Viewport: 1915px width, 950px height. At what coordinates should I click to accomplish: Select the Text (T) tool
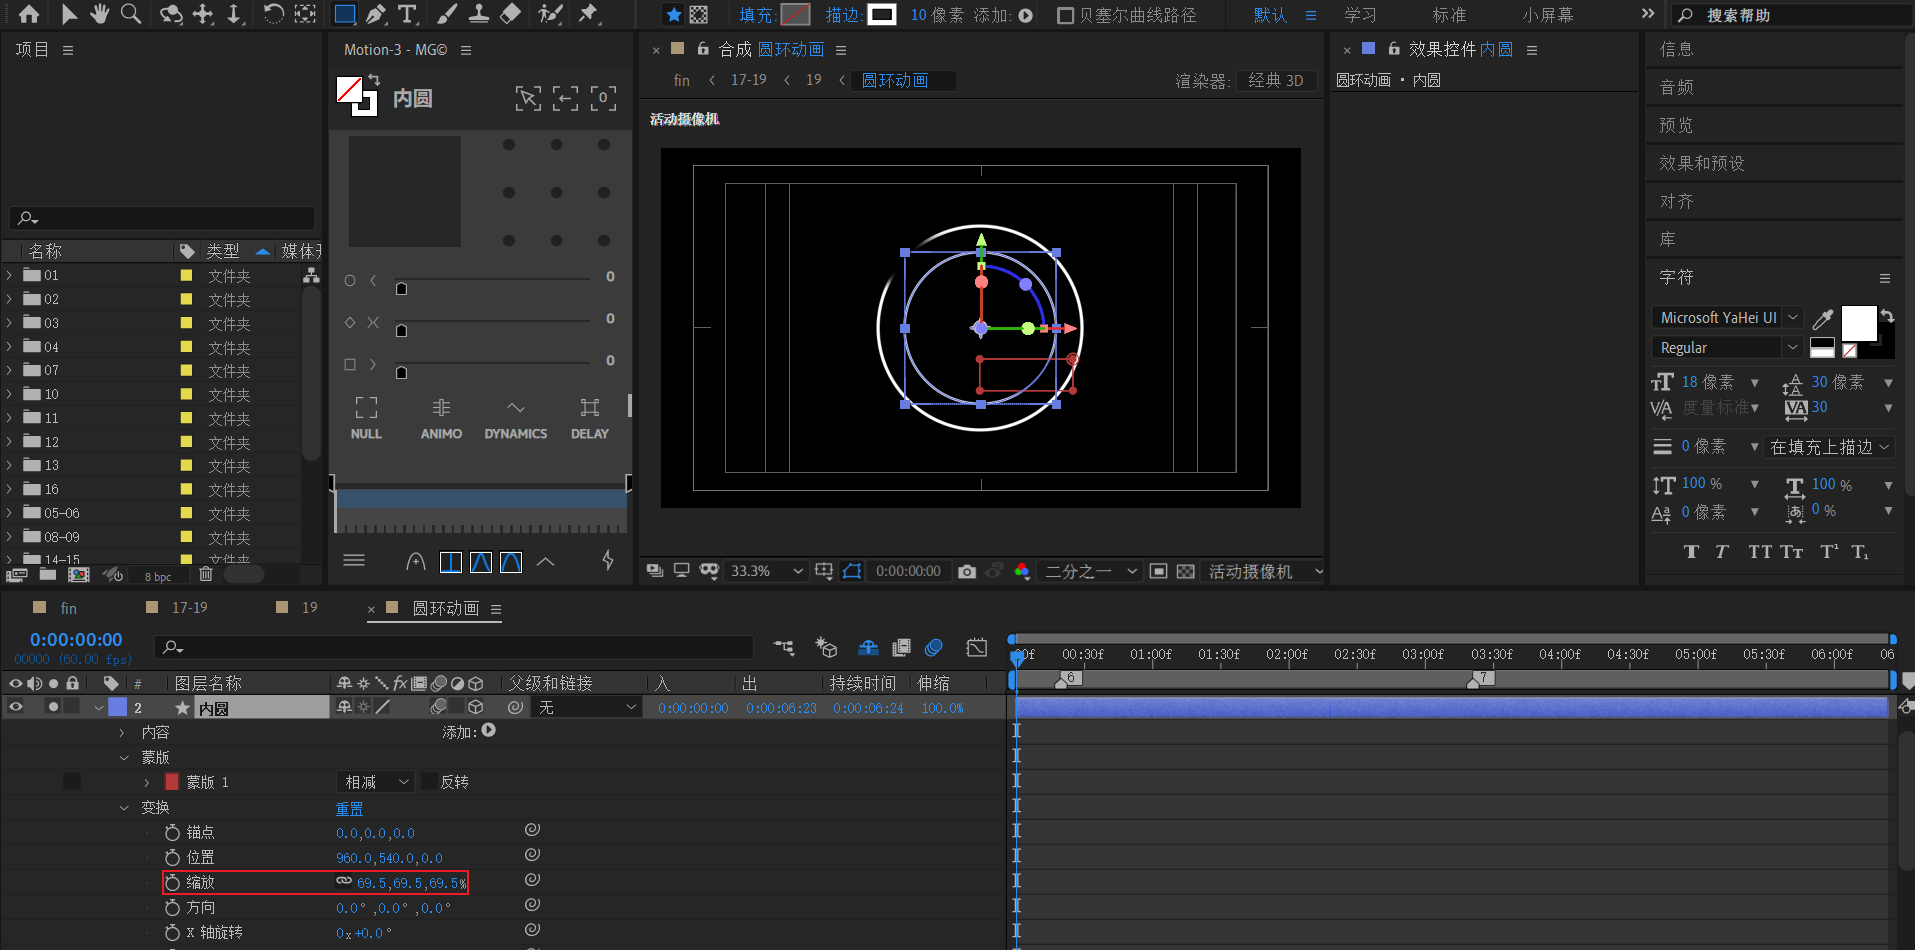click(x=407, y=14)
